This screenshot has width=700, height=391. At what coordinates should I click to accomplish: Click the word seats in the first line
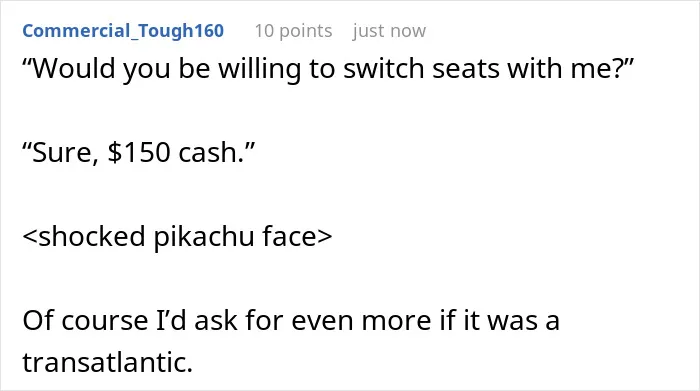tap(466, 69)
